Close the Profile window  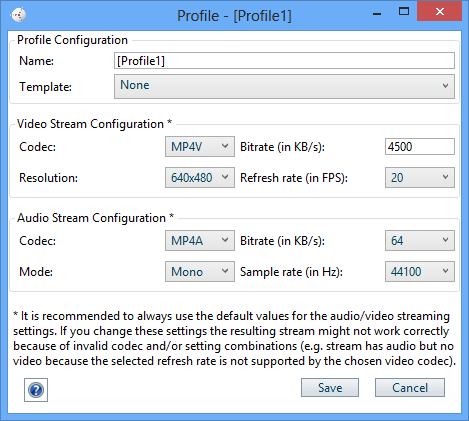coord(439,12)
